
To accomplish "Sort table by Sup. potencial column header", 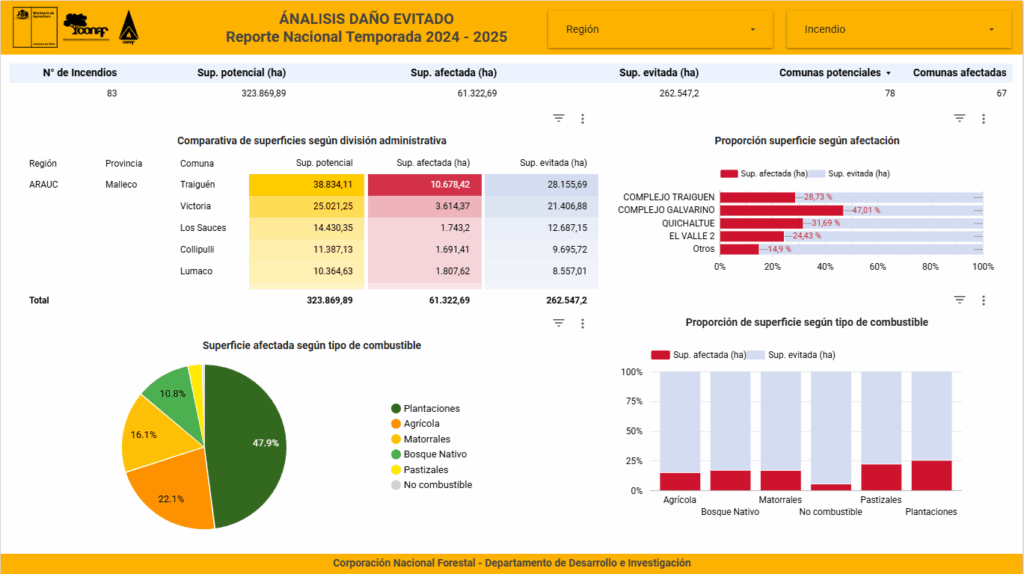I will (324, 163).
